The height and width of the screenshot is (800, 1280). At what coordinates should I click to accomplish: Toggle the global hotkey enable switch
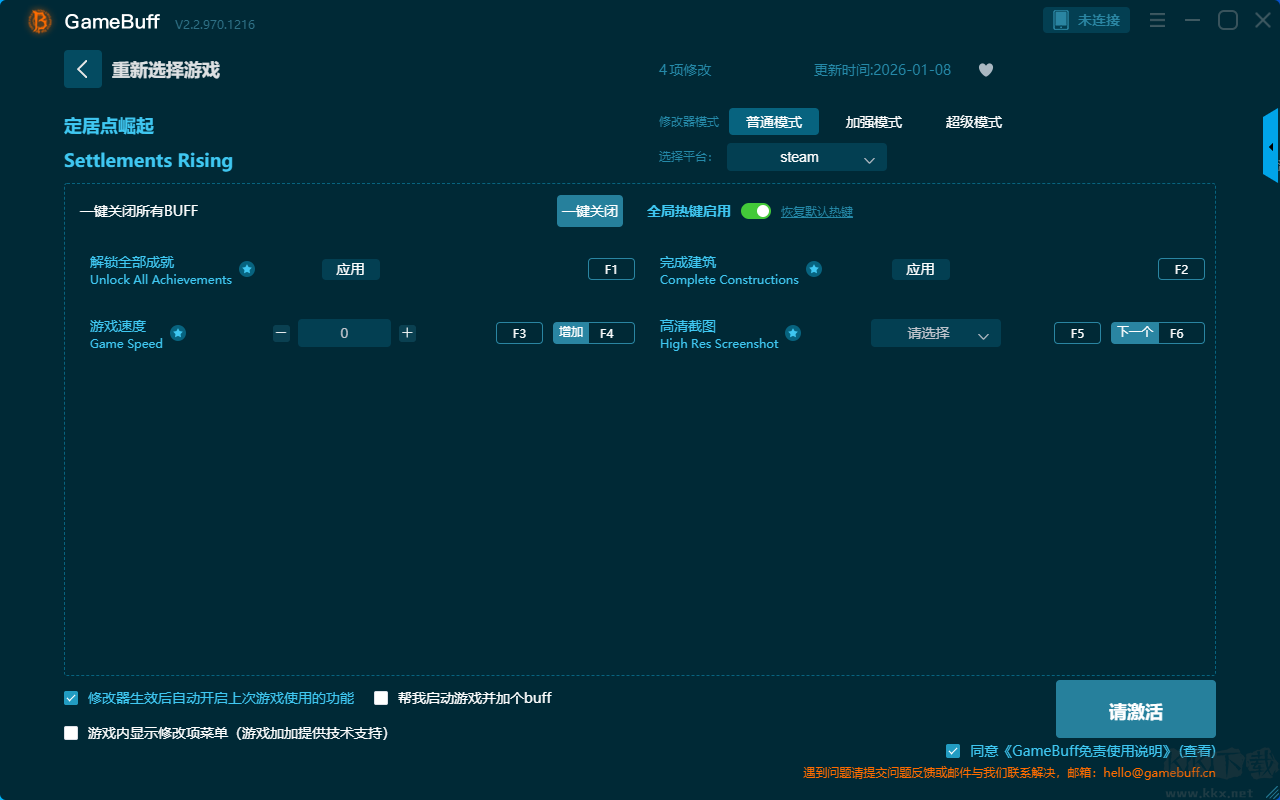coord(756,211)
